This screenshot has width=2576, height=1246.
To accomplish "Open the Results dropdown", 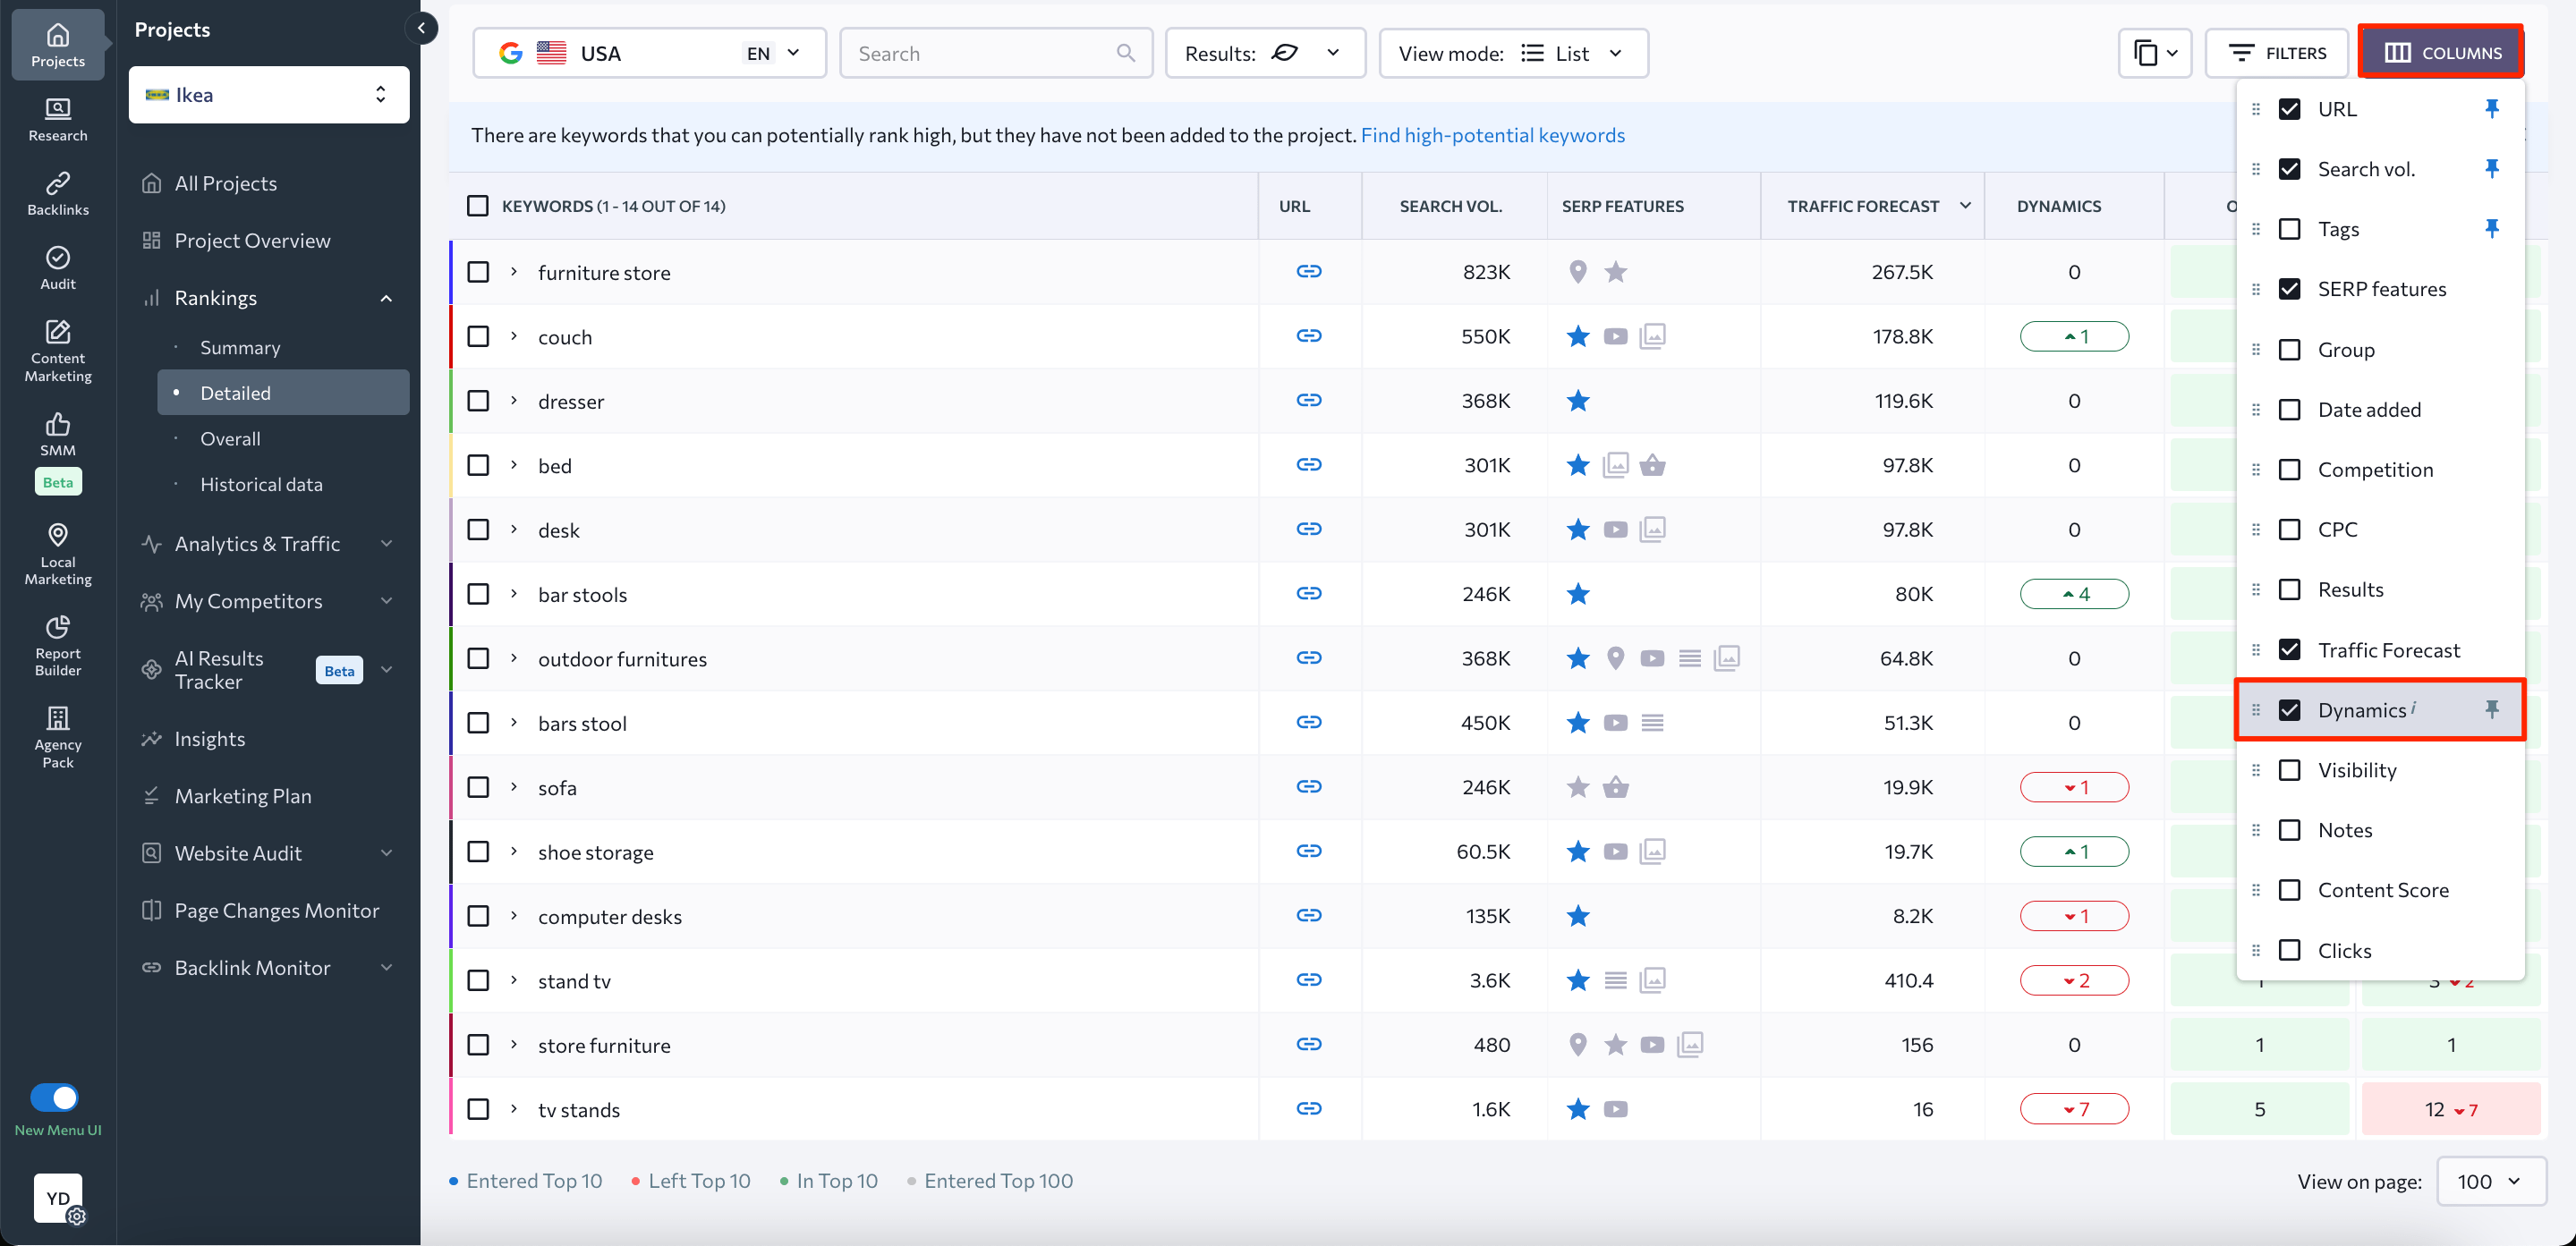I will (1265, 53).
